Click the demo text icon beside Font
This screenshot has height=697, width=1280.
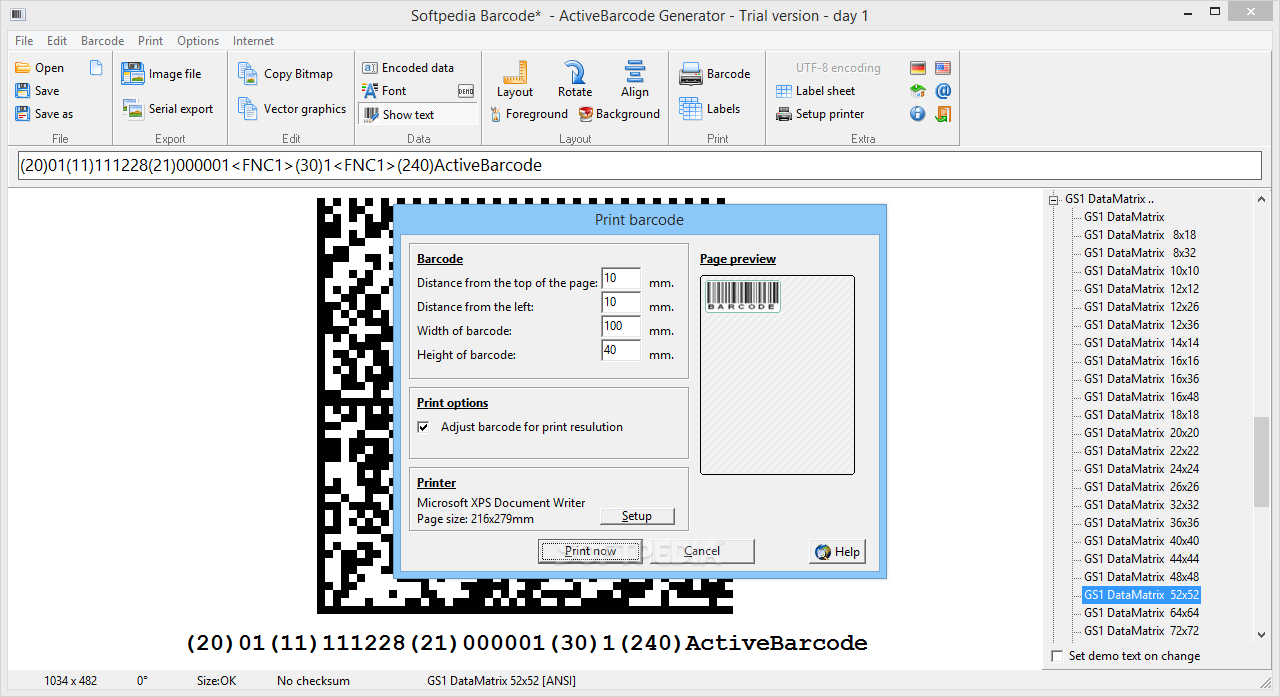[x=466, y=91]
